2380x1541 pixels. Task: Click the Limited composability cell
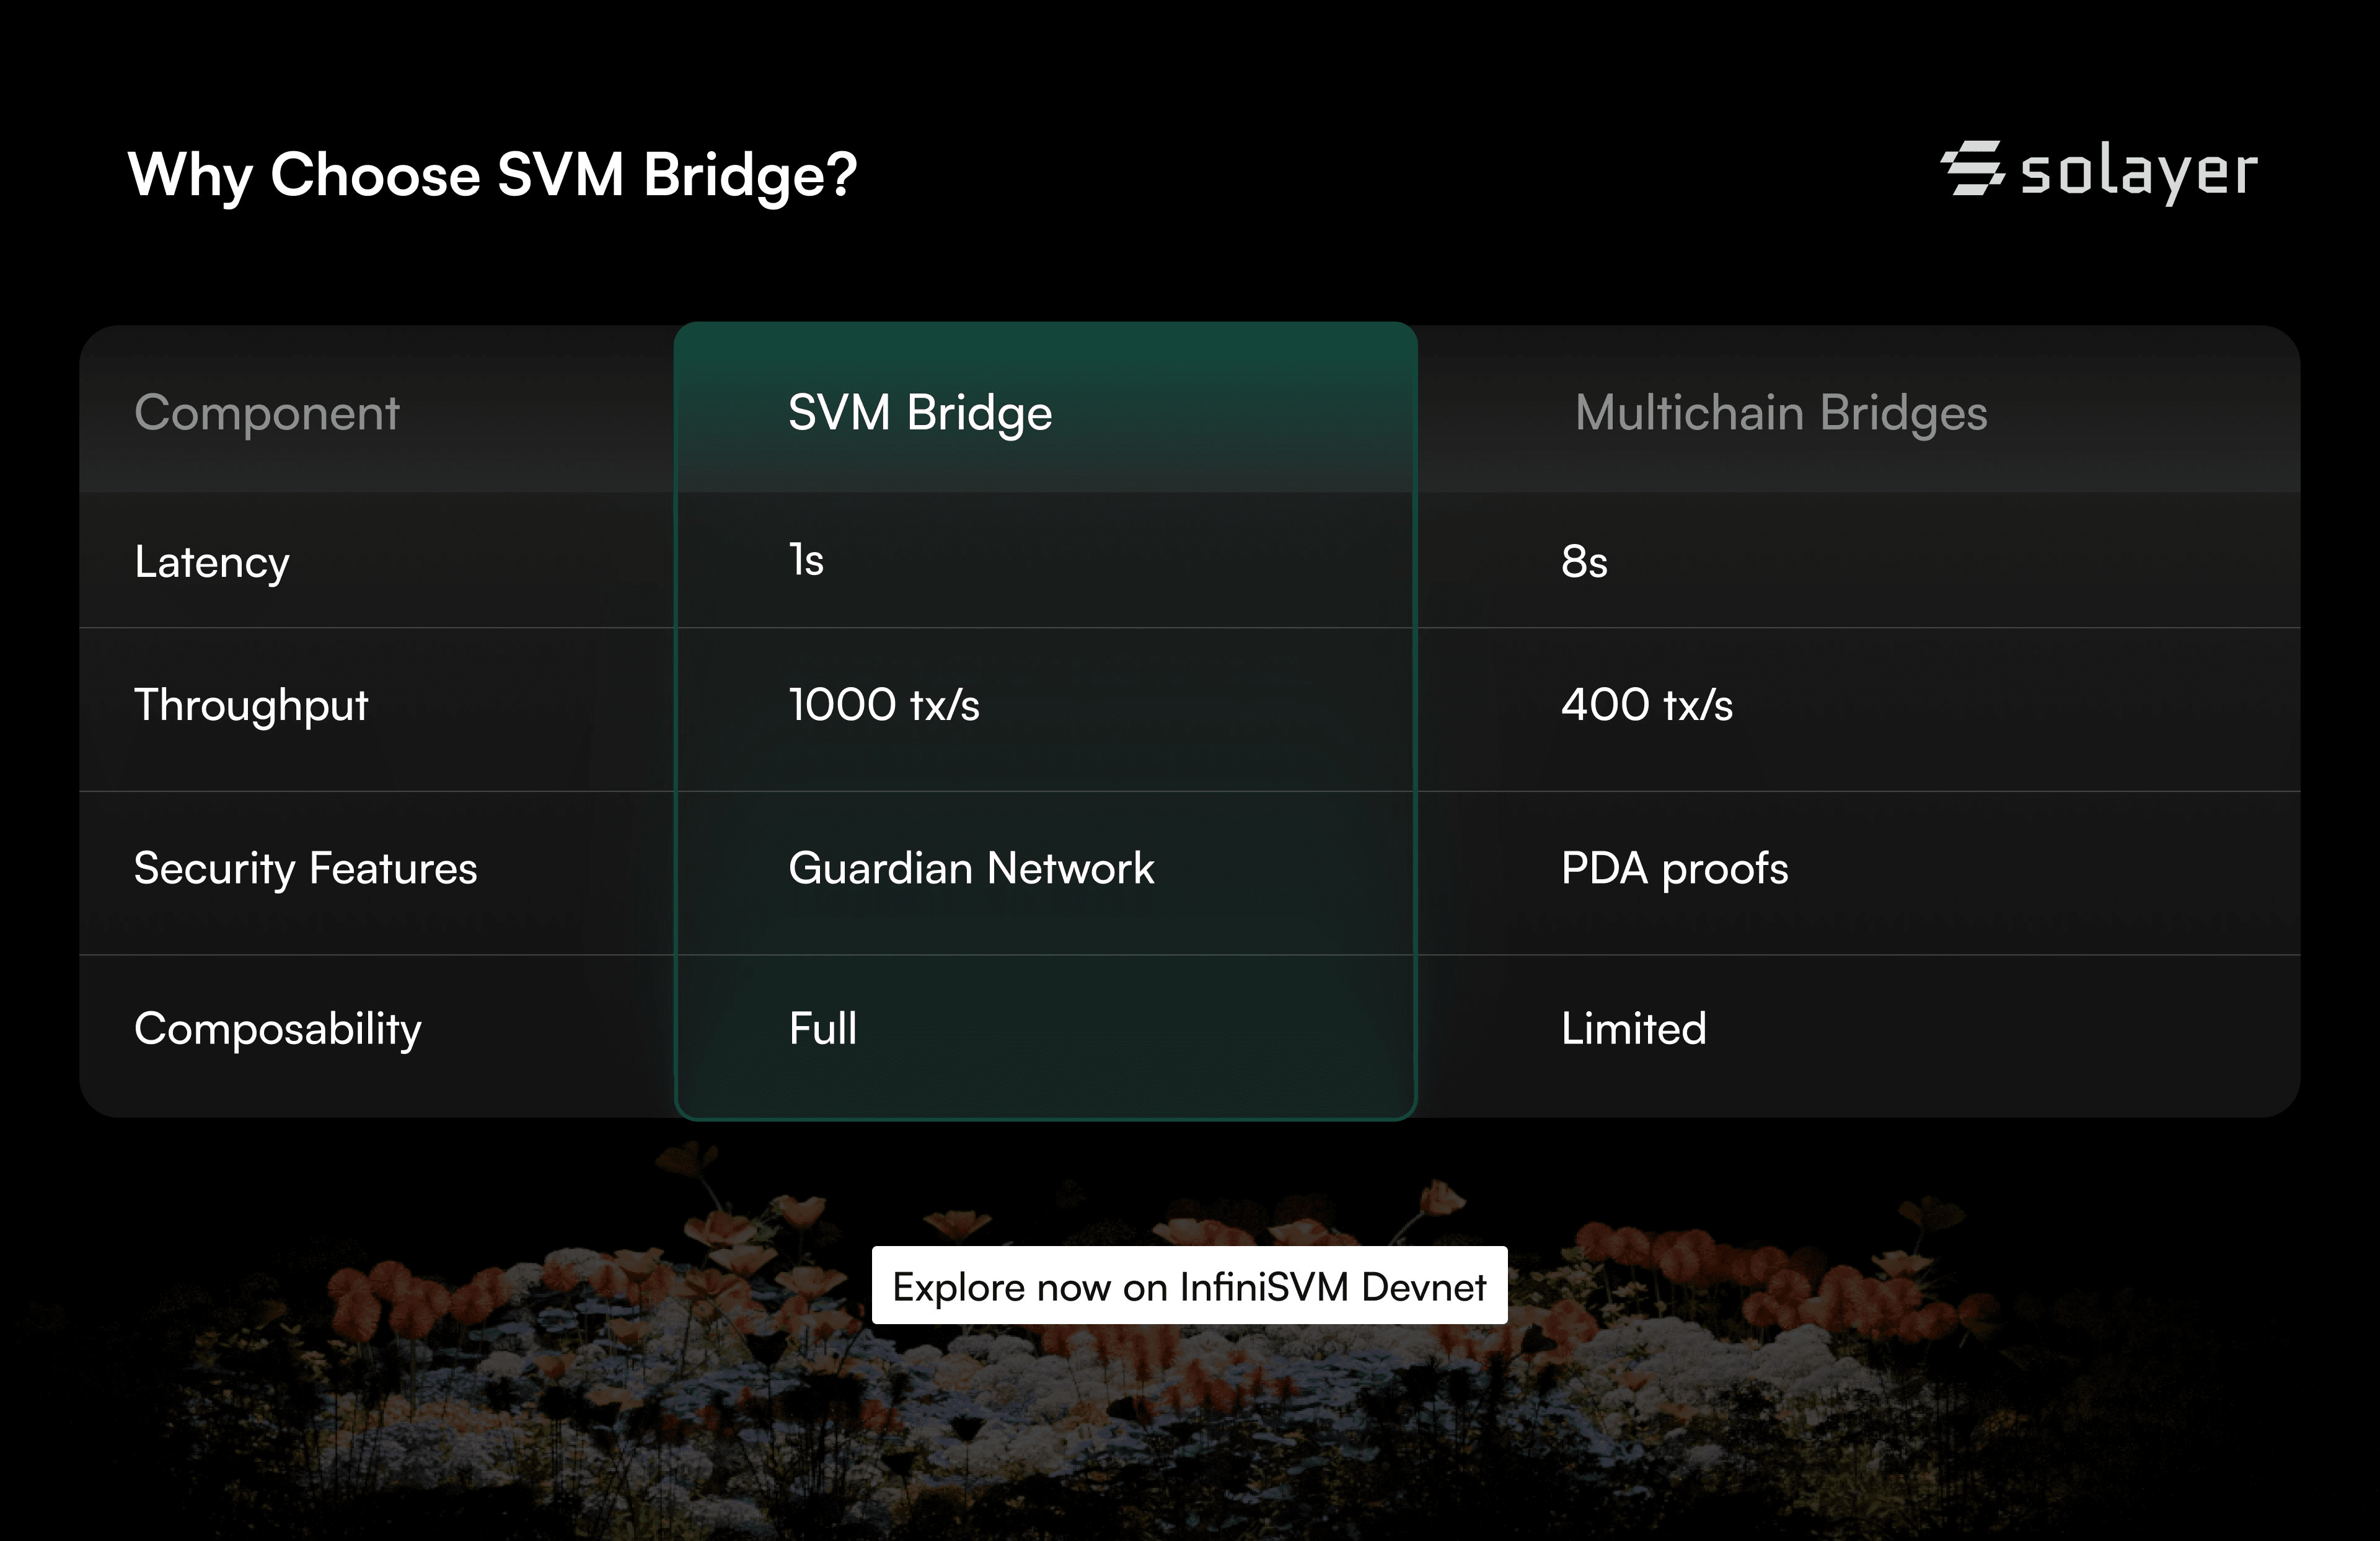1634,1028
